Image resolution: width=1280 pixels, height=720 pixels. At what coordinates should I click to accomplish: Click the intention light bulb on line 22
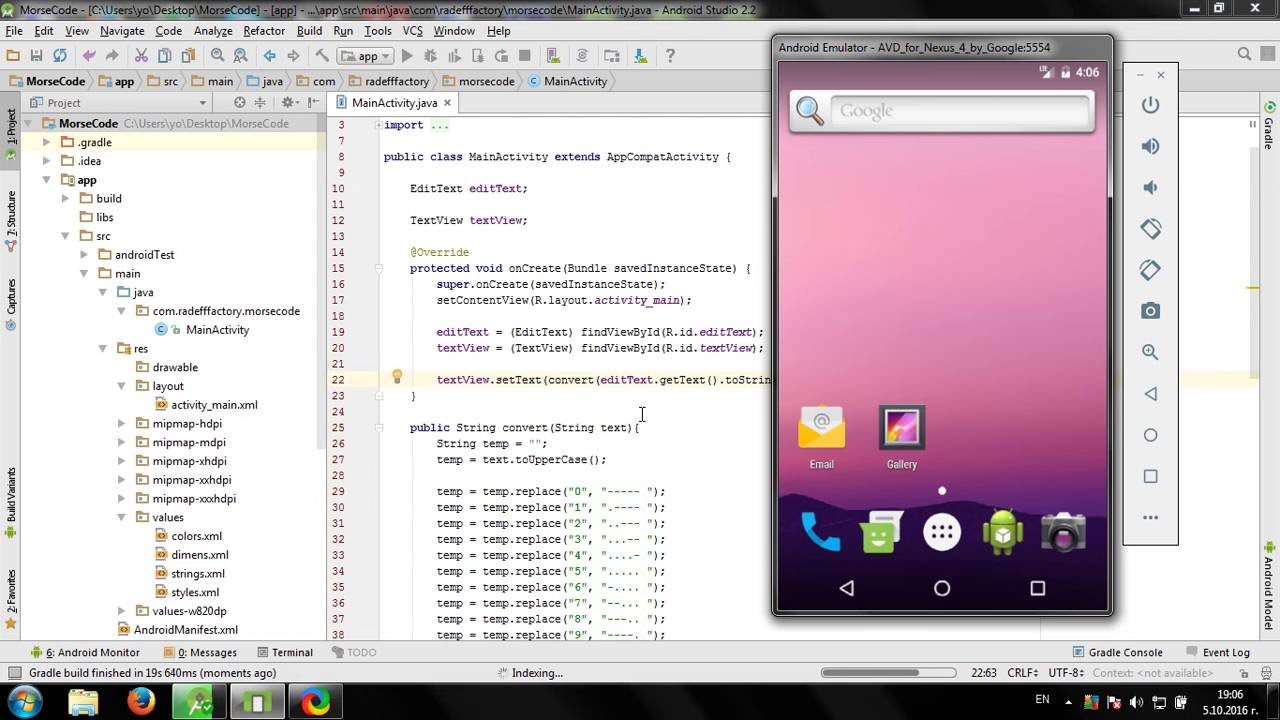click(397, 377)
